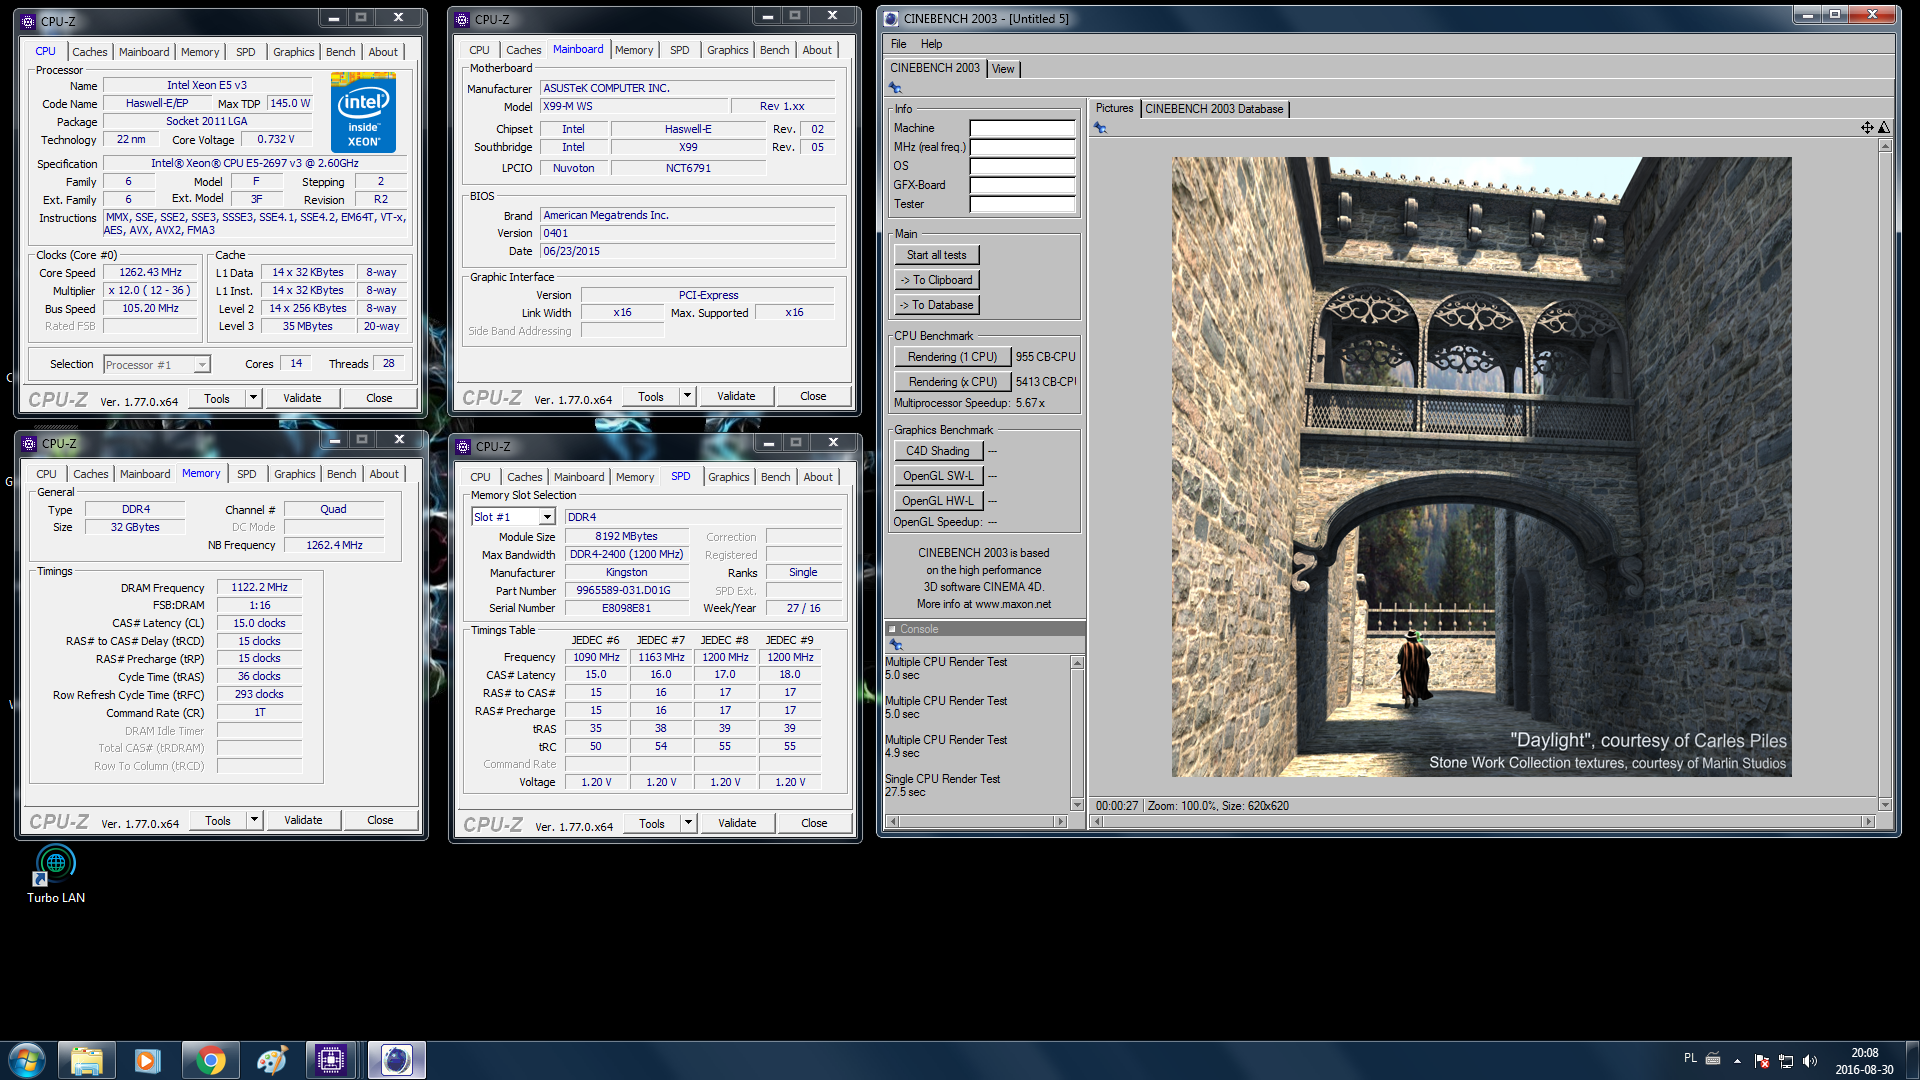Open Windows Explorer from the taskbar
Viewport: 1920px width, 1080px height.
pos(87,1060)
